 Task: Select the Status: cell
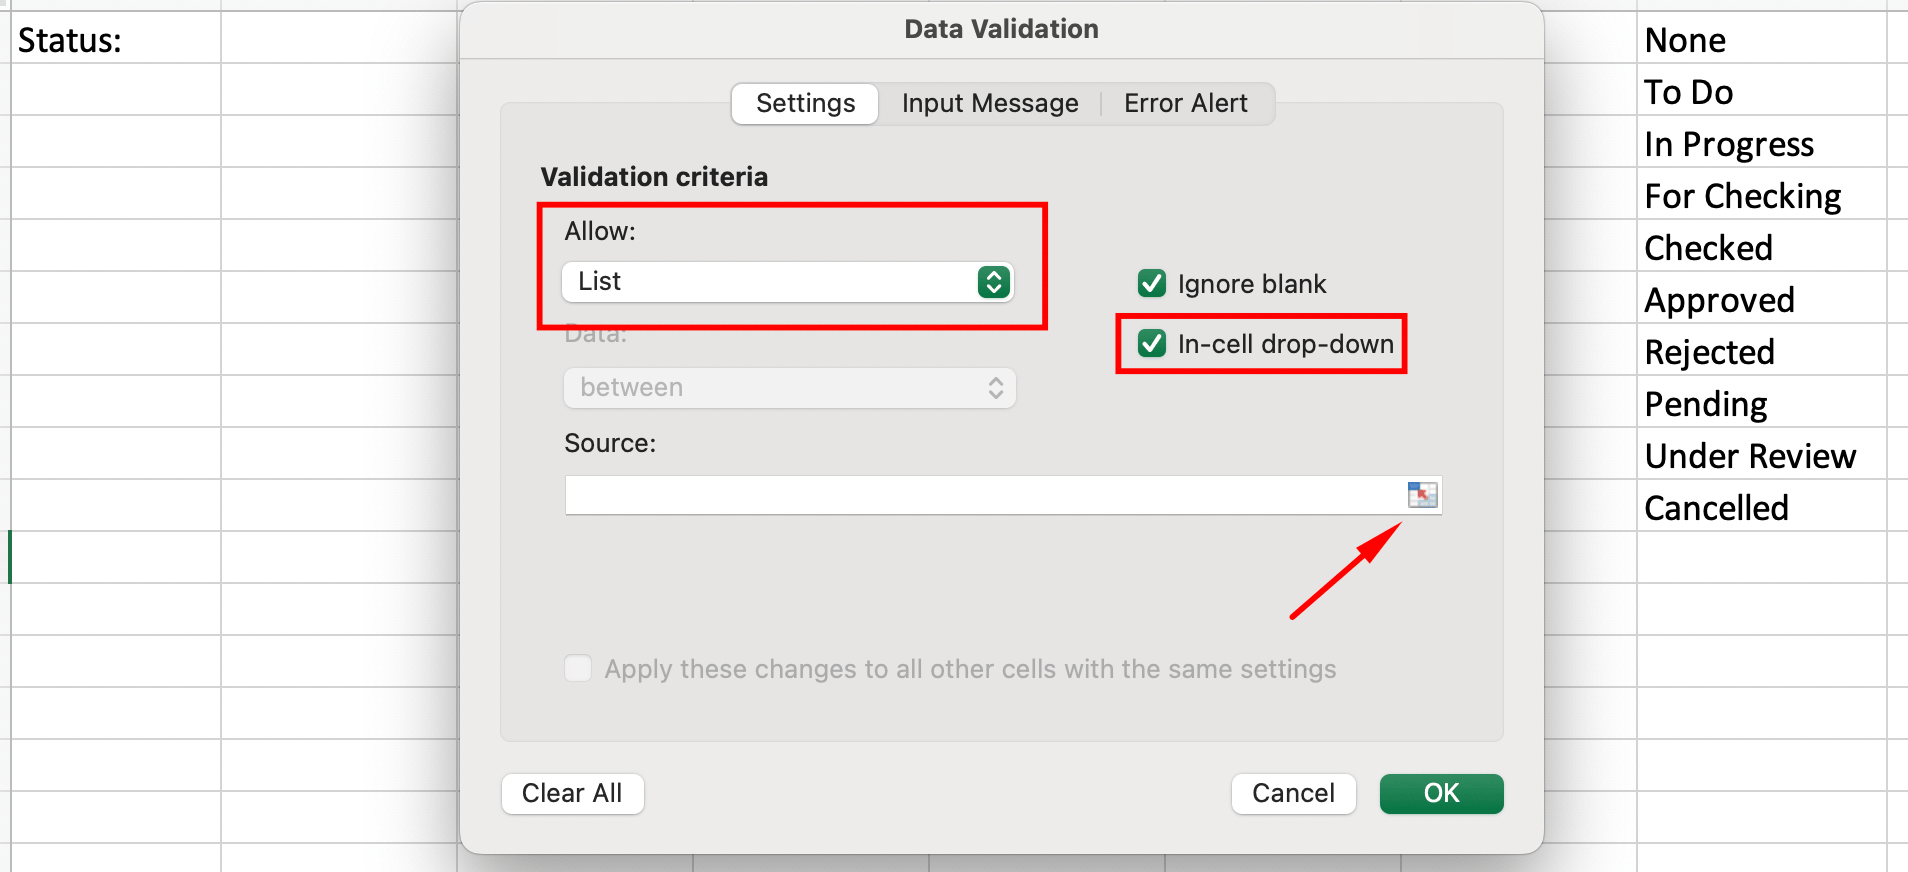[x=114, y=40]
